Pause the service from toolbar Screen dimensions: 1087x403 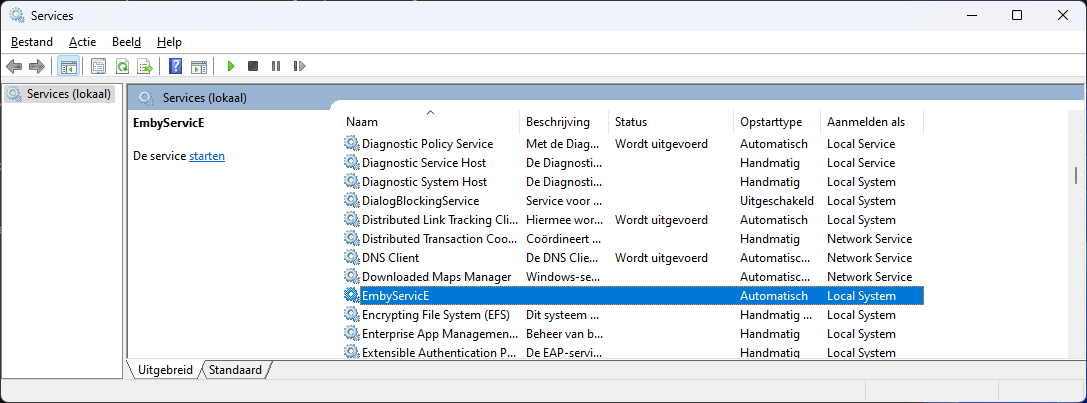tap(276, 66)
